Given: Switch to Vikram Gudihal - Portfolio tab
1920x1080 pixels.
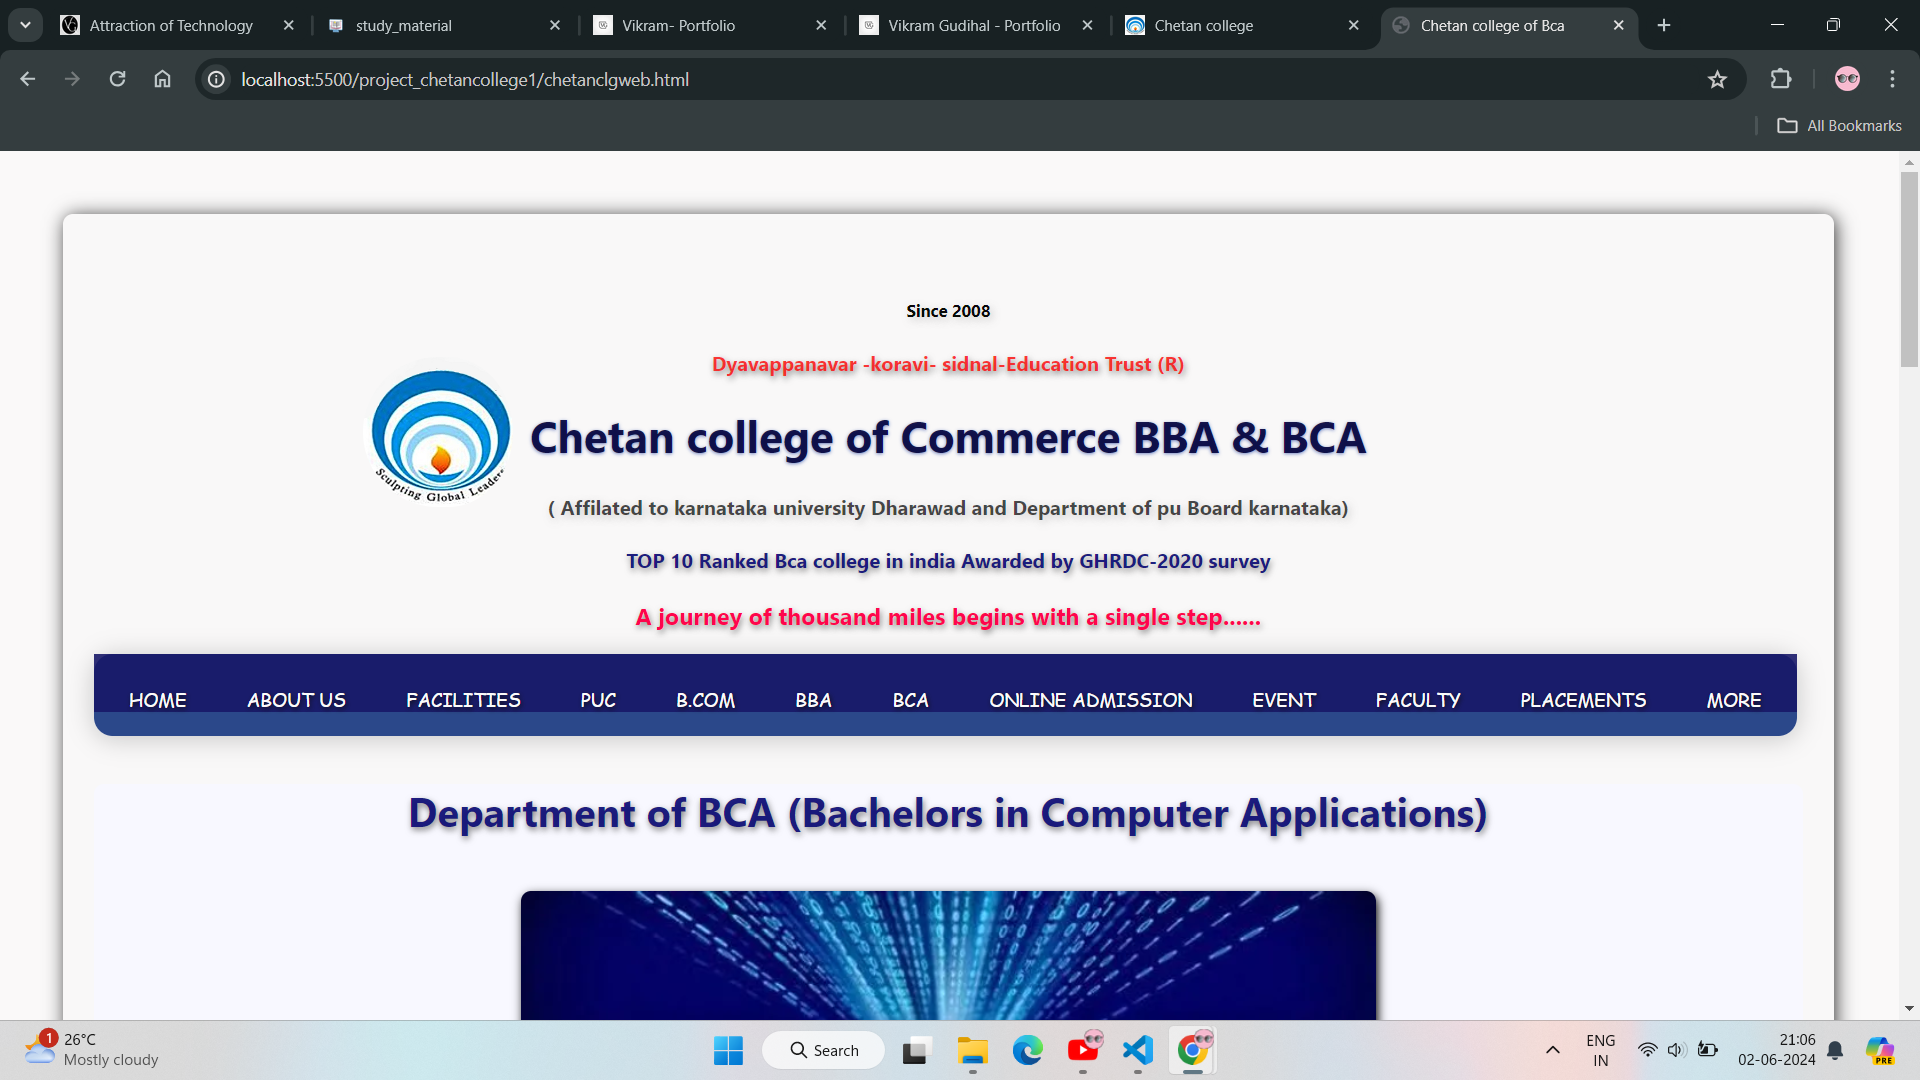Looking at the screenshot, I should pos(976,25).
